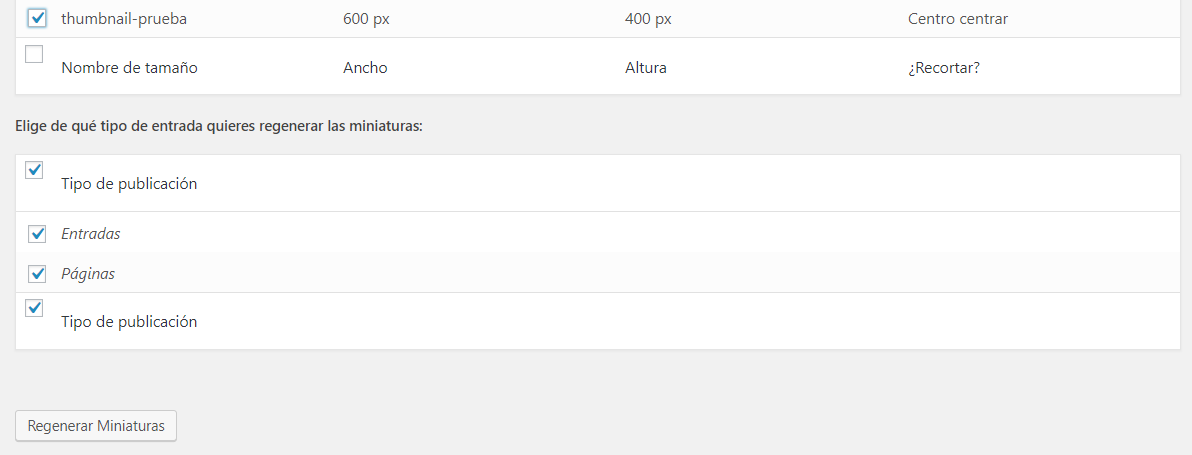Screen dimensions: 1192x455
Task: Toggle the Tipo de publicación checkbox above Entradas
Action: 34,170
